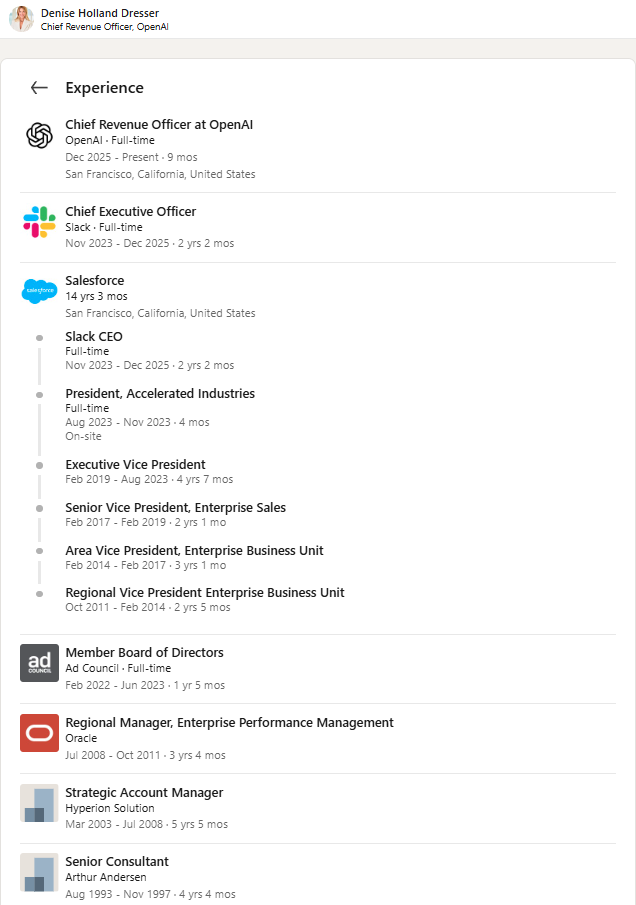Click 'Oct 2011 - Feb 2014 · 2 yrs 5 mos'
Screen dimensions: 636x905
coord(148,607)
